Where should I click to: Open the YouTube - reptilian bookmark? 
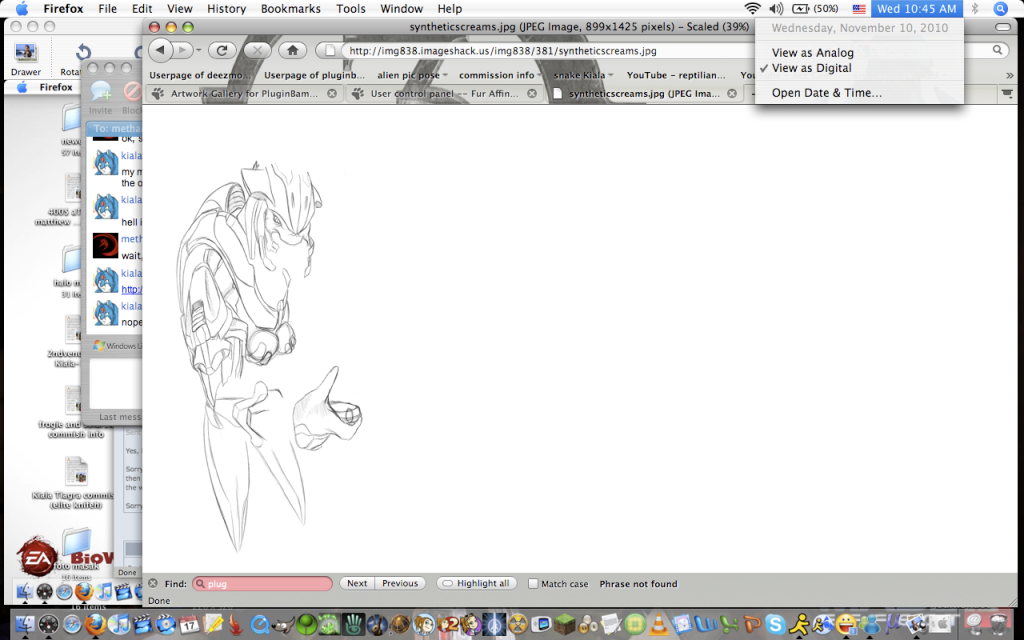point(676,75)
